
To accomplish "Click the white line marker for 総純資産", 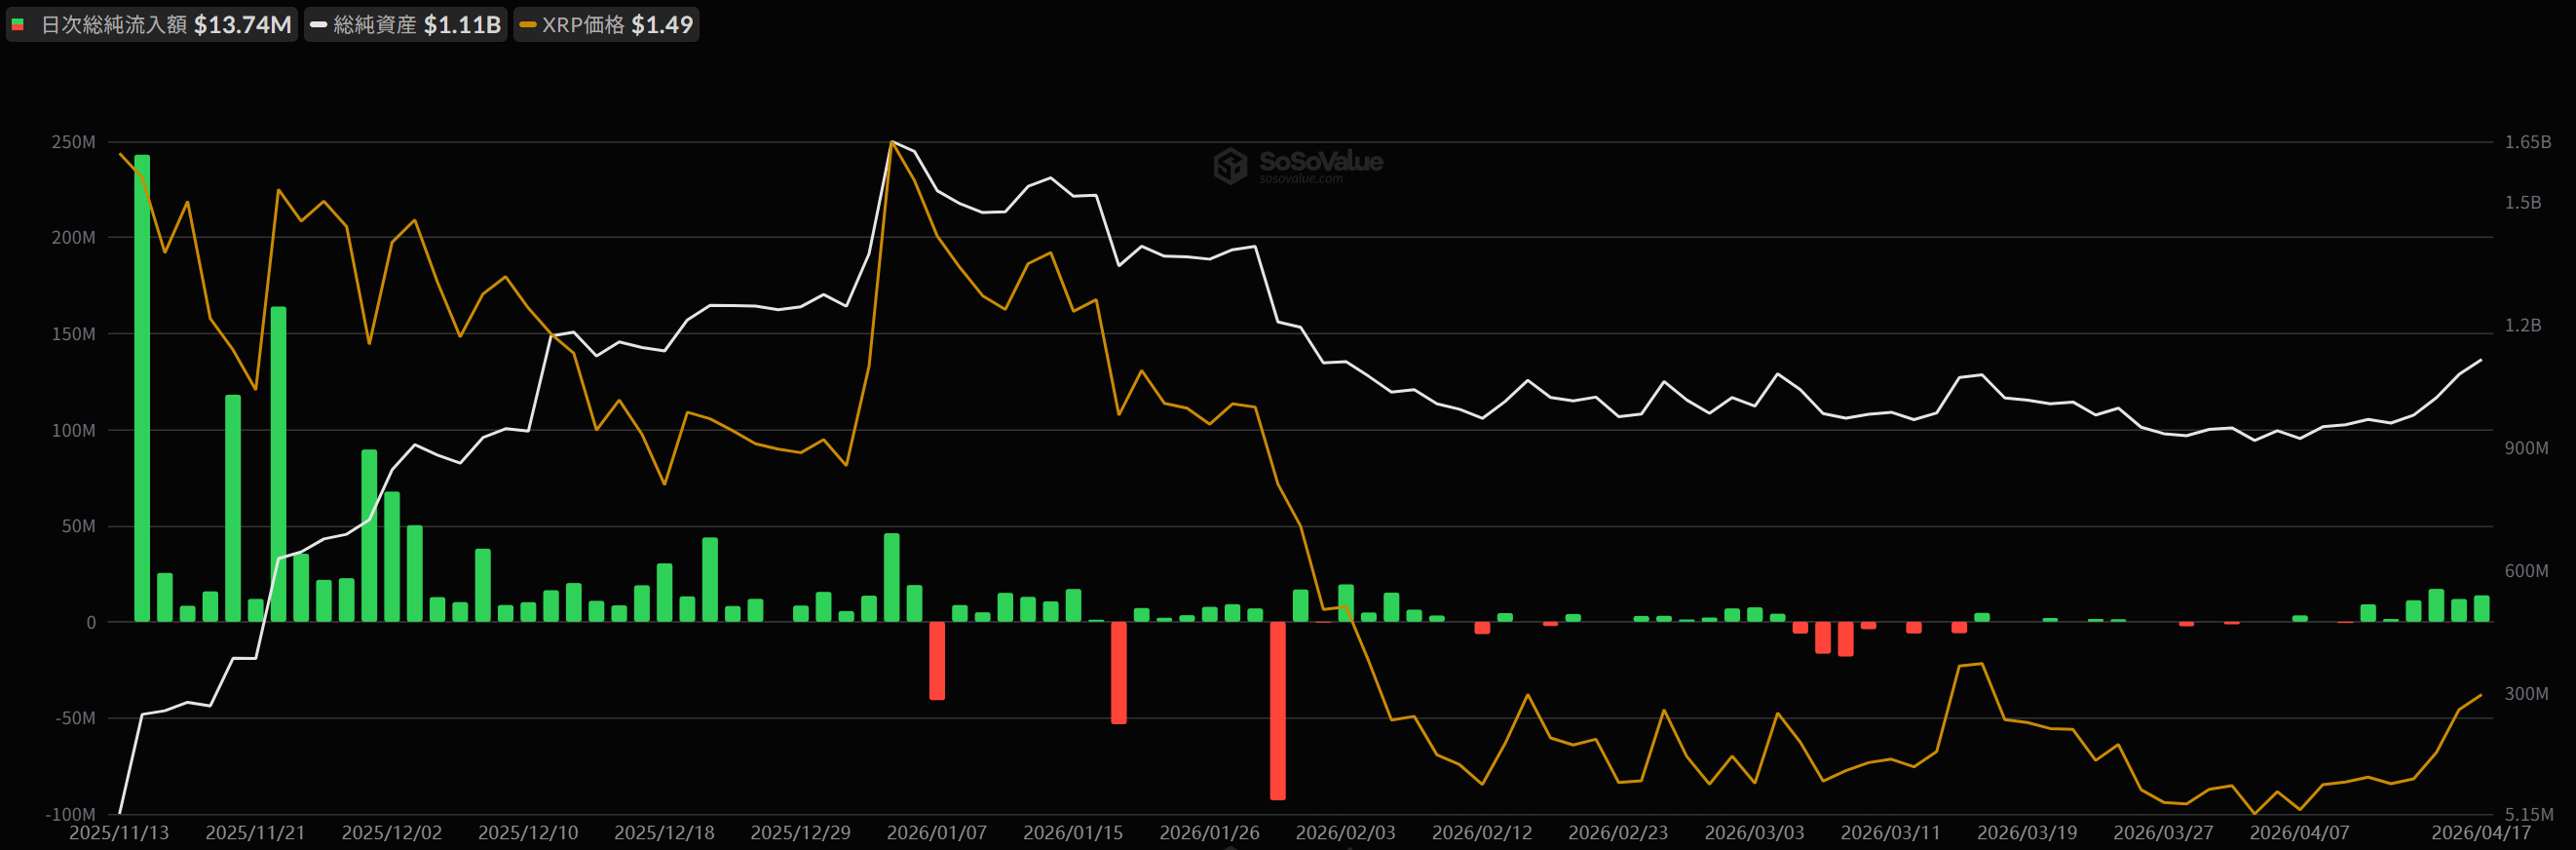I will coord(318,25).
